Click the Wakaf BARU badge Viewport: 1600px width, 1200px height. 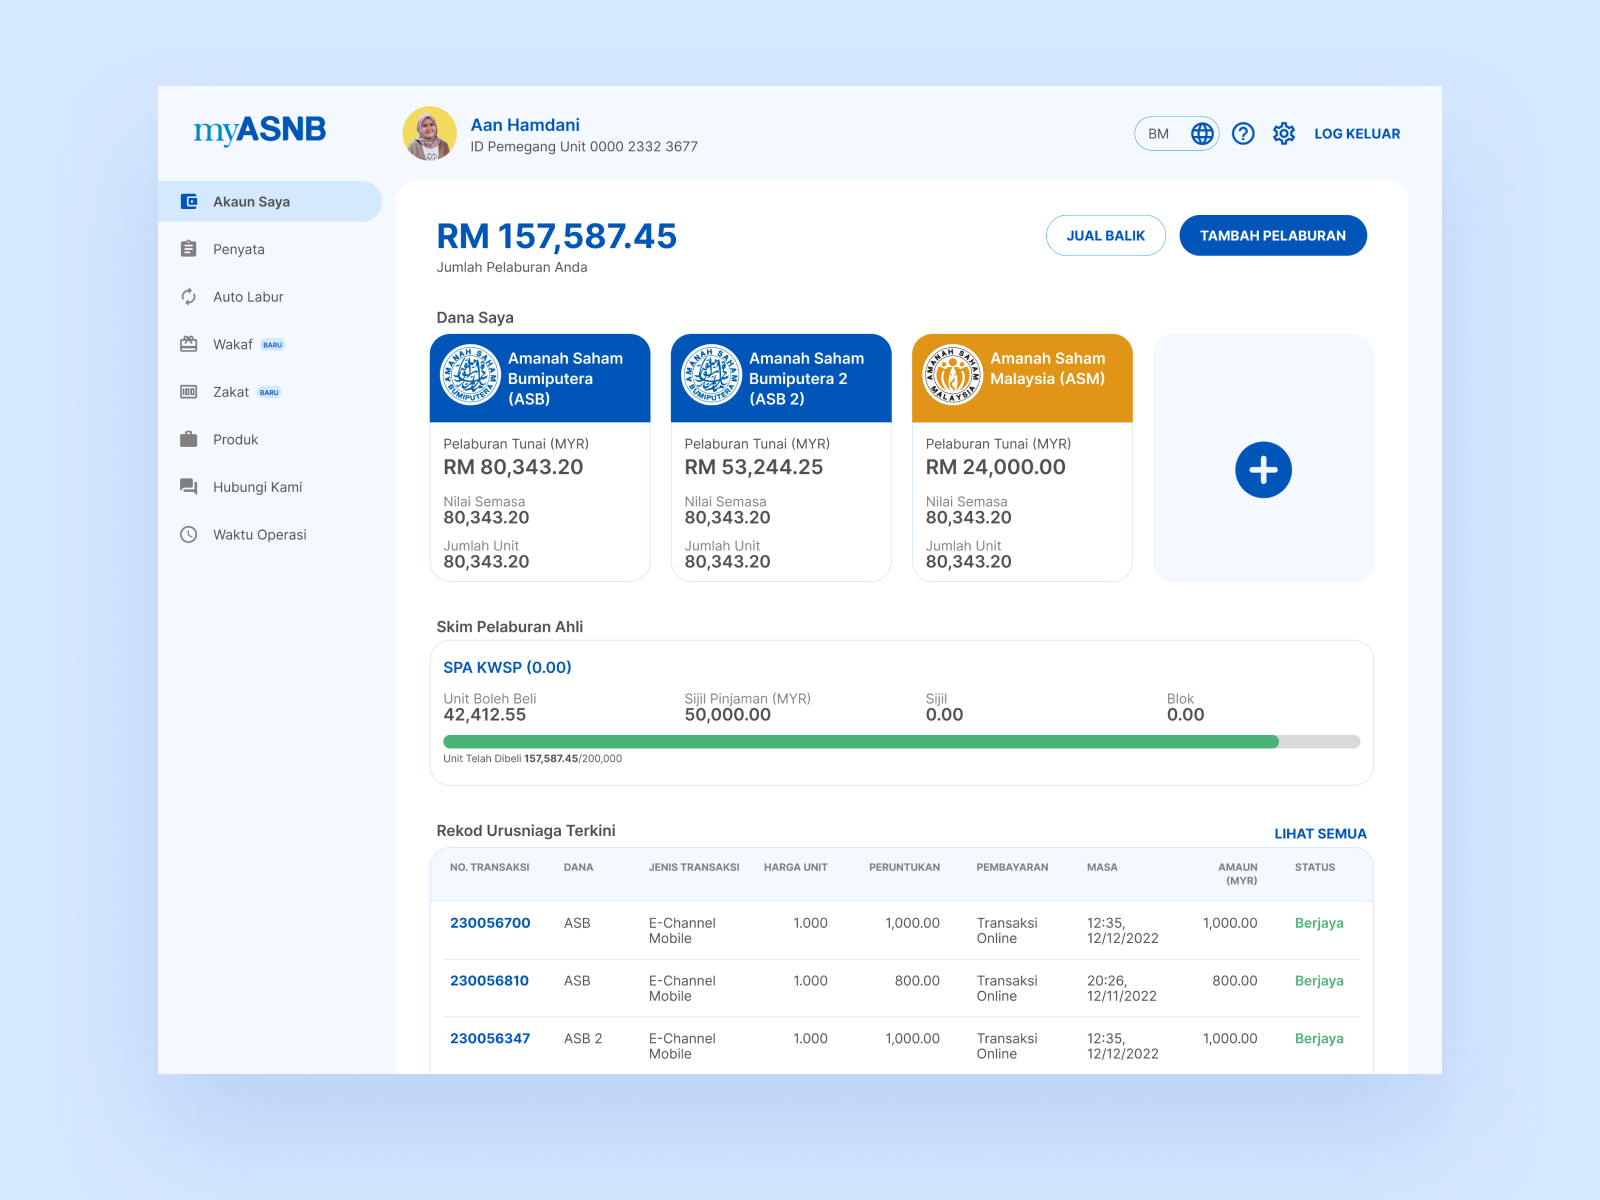273,345
